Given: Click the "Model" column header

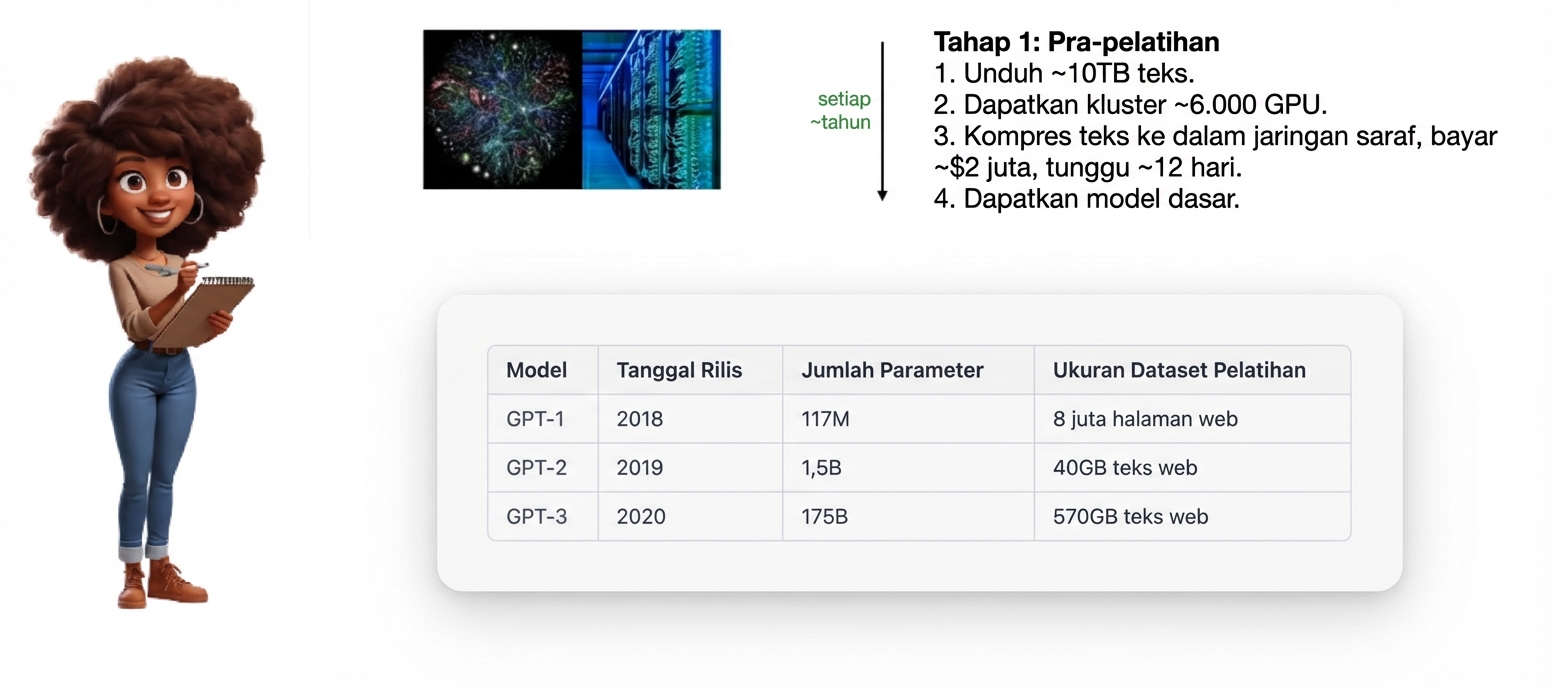Looking at the screenshot, I should coord(536,370).
